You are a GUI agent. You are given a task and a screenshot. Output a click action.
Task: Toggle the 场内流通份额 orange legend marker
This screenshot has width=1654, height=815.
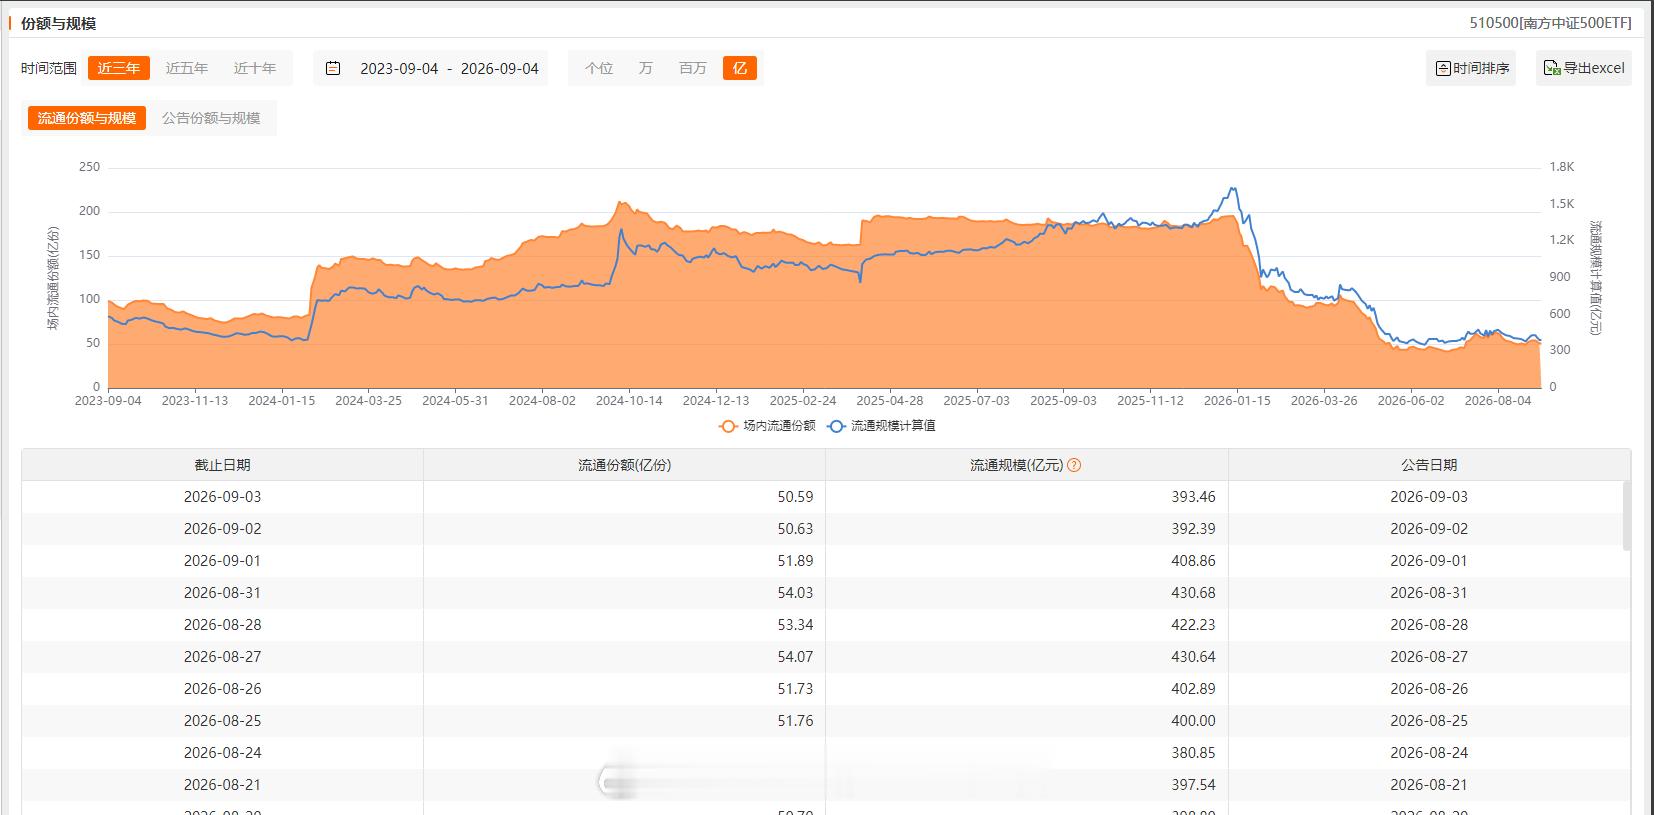[729, 426]
